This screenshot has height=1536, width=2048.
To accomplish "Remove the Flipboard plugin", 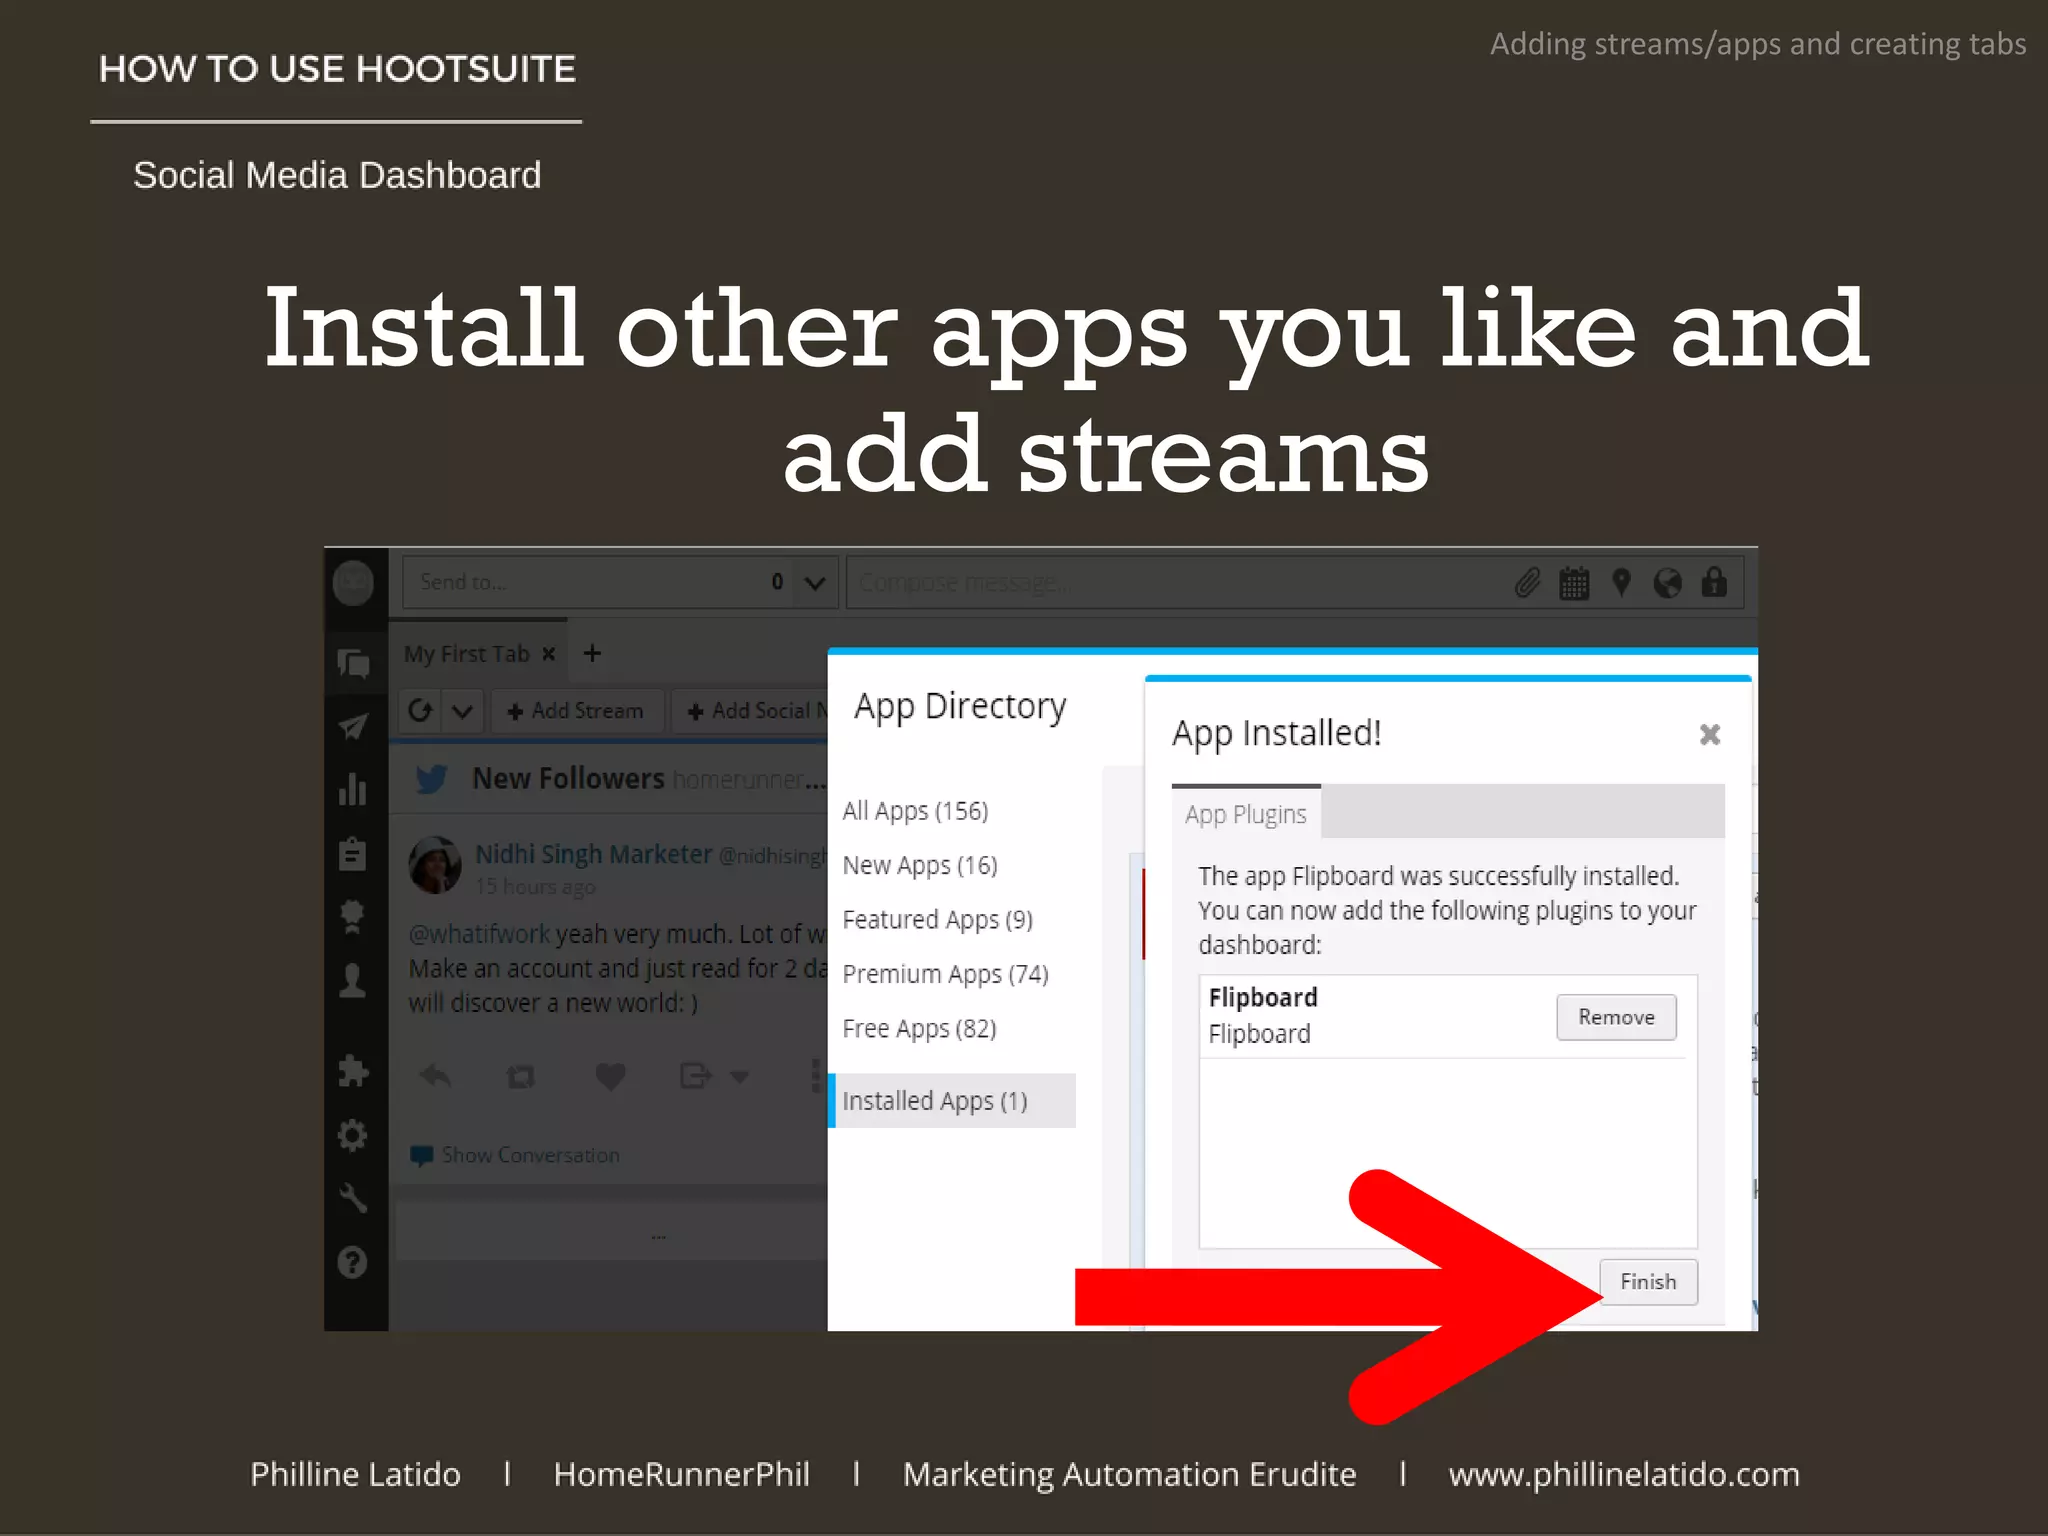I will pyautogui.click(x=1616, y=1017).
